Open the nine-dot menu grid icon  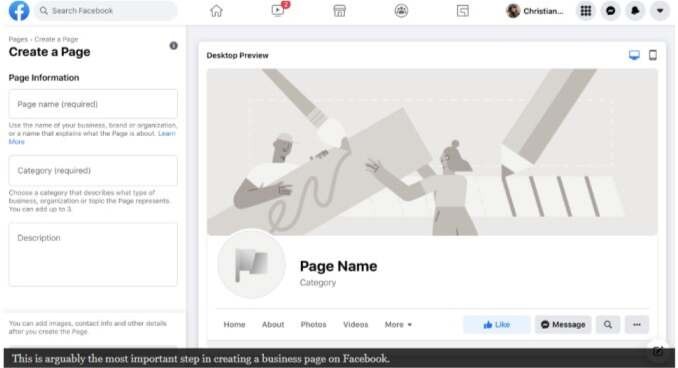tap(585, 11)
